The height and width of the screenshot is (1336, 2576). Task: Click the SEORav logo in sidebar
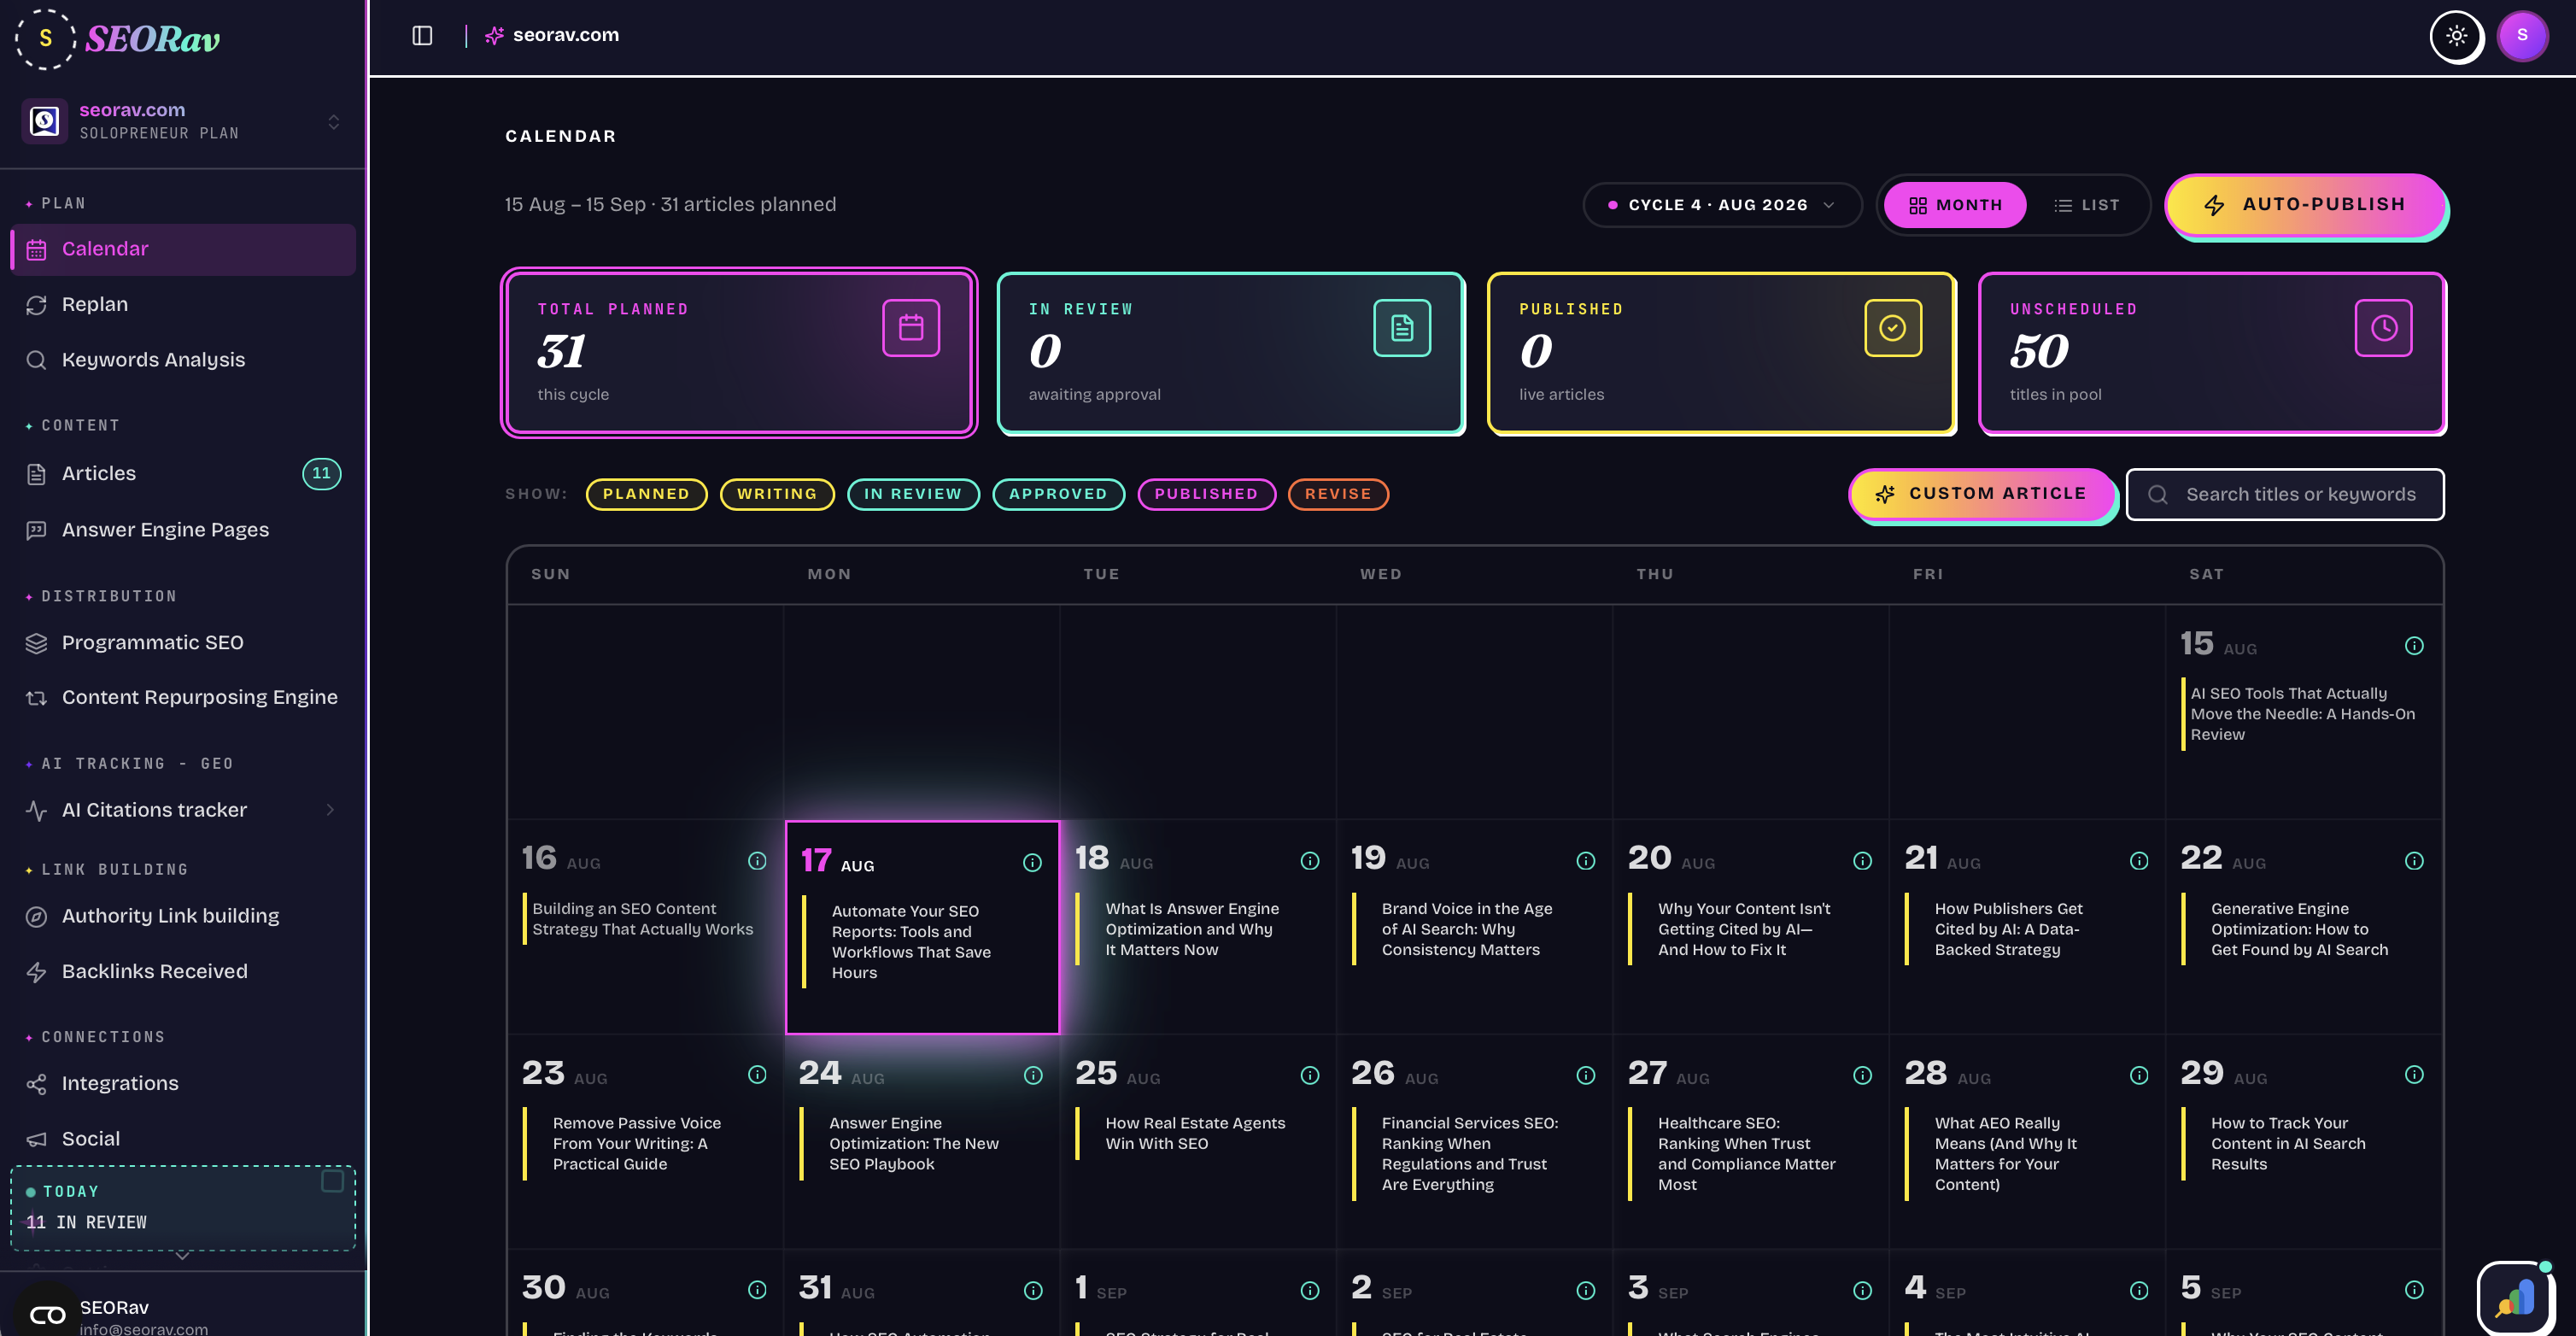pos(117,39)
